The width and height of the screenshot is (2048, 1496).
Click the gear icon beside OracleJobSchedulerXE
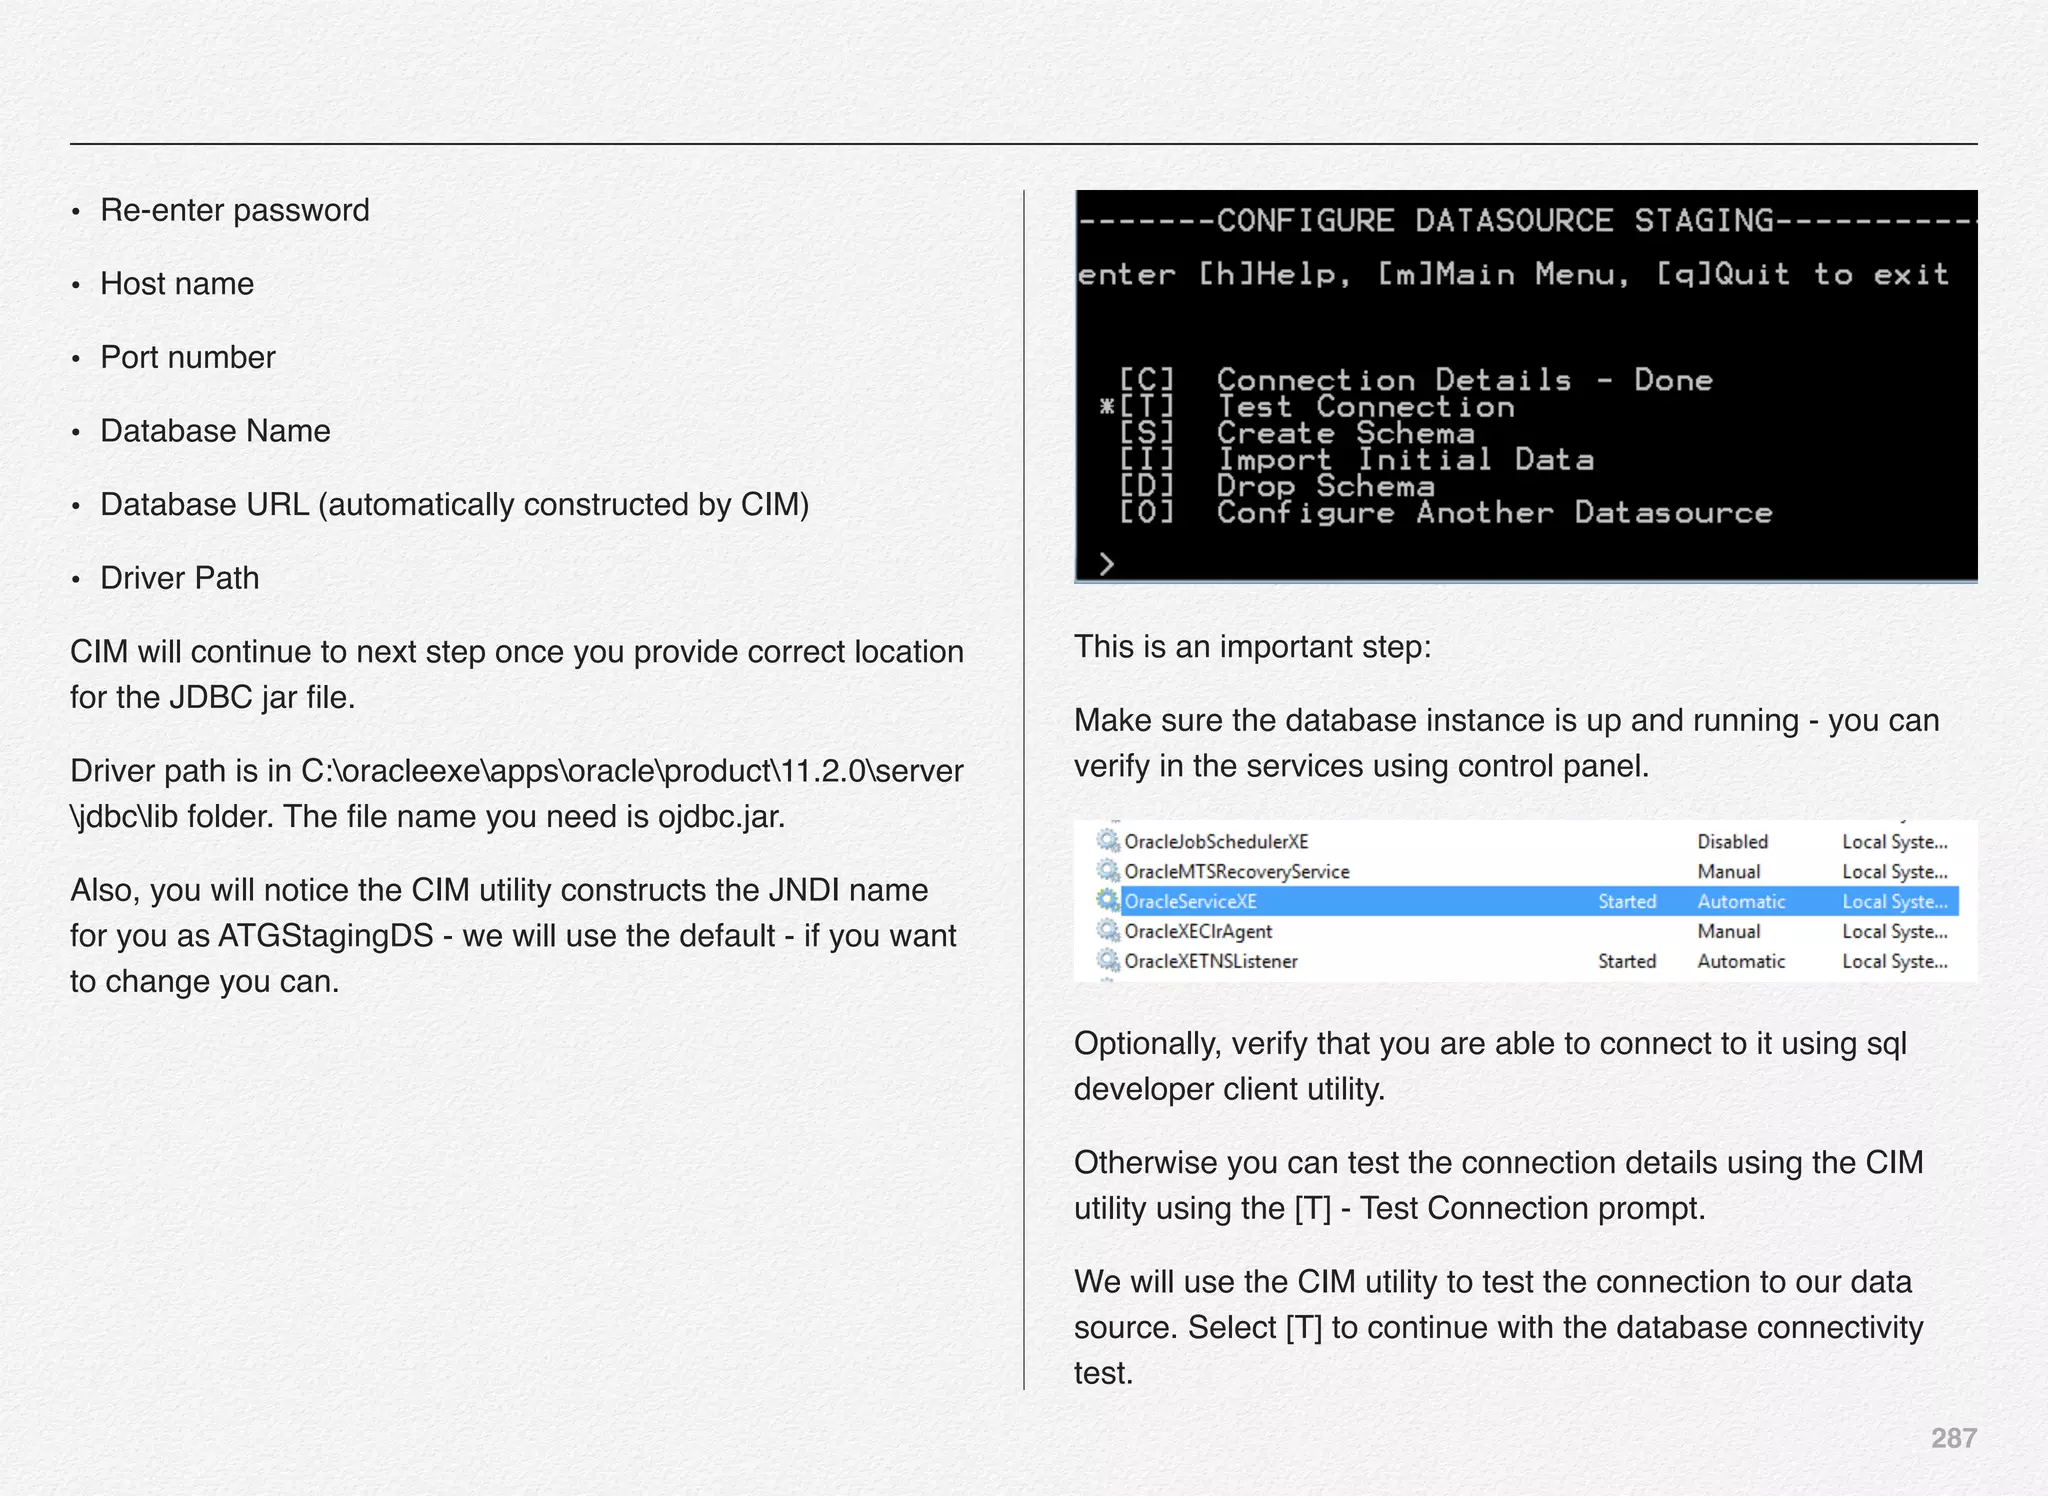(x=1108, y=841)
